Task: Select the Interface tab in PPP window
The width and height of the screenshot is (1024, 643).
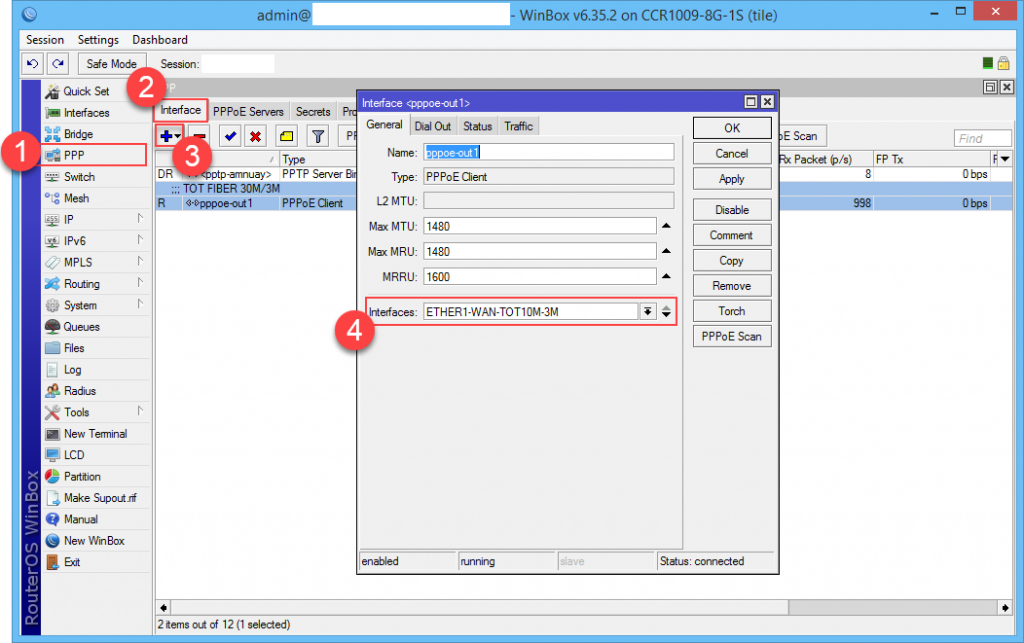Action: 181,110
